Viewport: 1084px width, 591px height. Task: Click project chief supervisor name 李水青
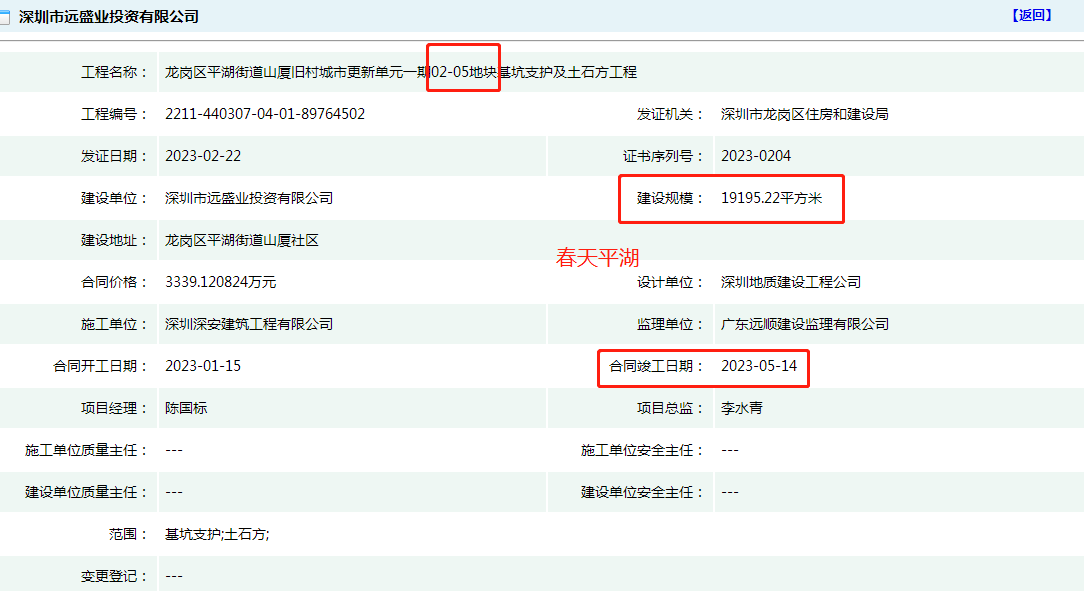click(741, 408)
